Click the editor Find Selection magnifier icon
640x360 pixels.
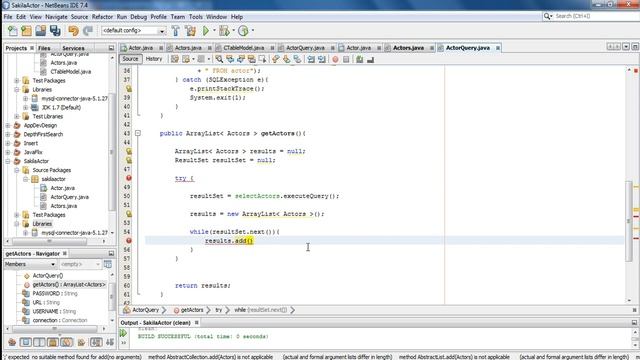tap(219, 59)
